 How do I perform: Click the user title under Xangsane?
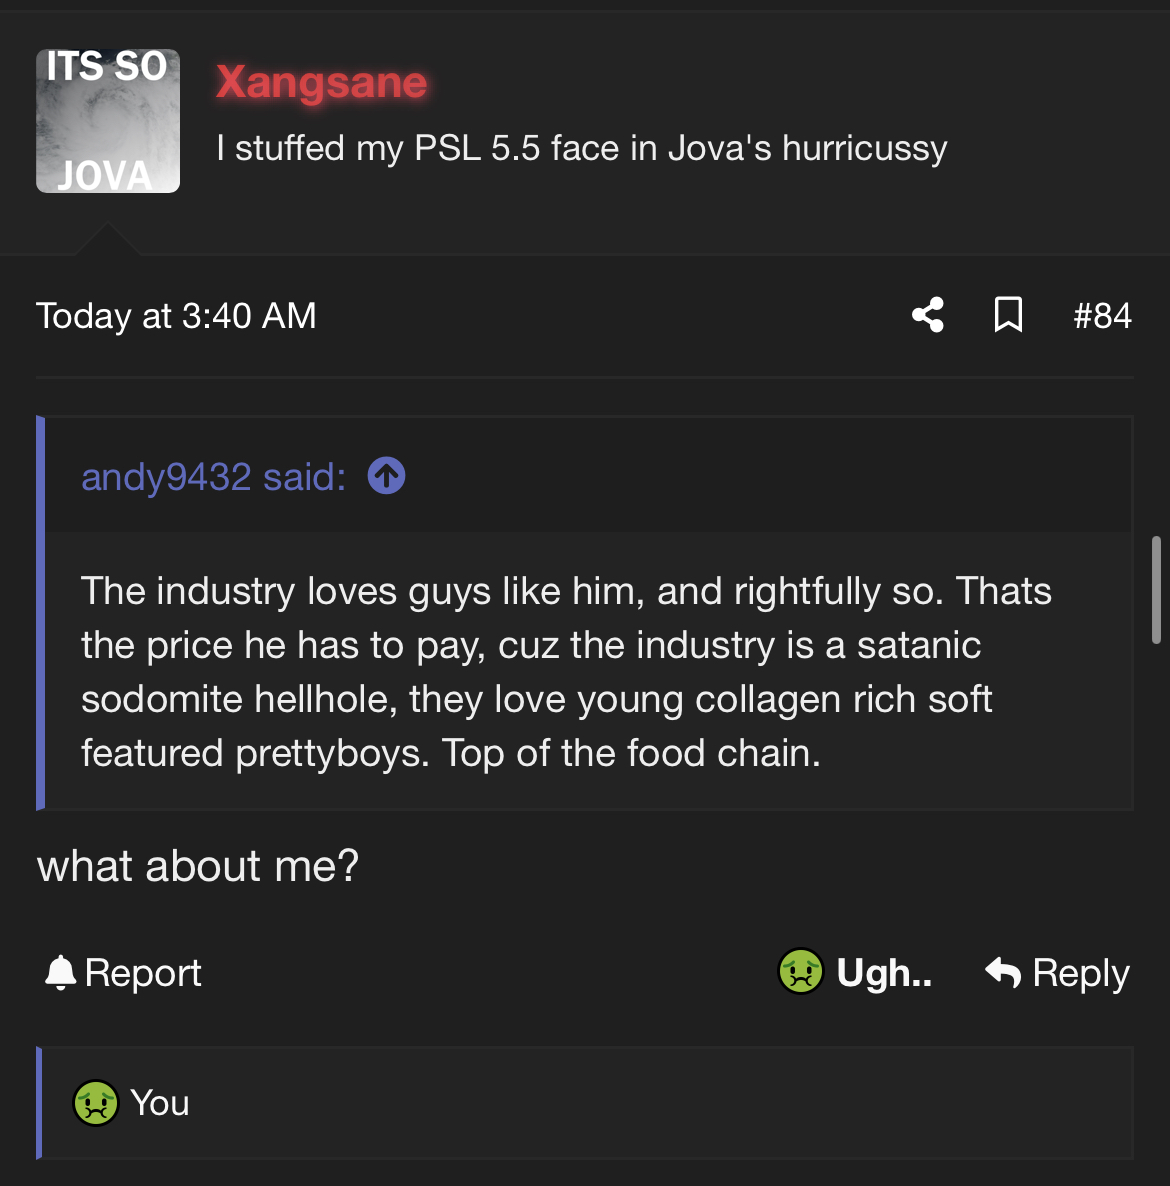click(x=582, y=148)
